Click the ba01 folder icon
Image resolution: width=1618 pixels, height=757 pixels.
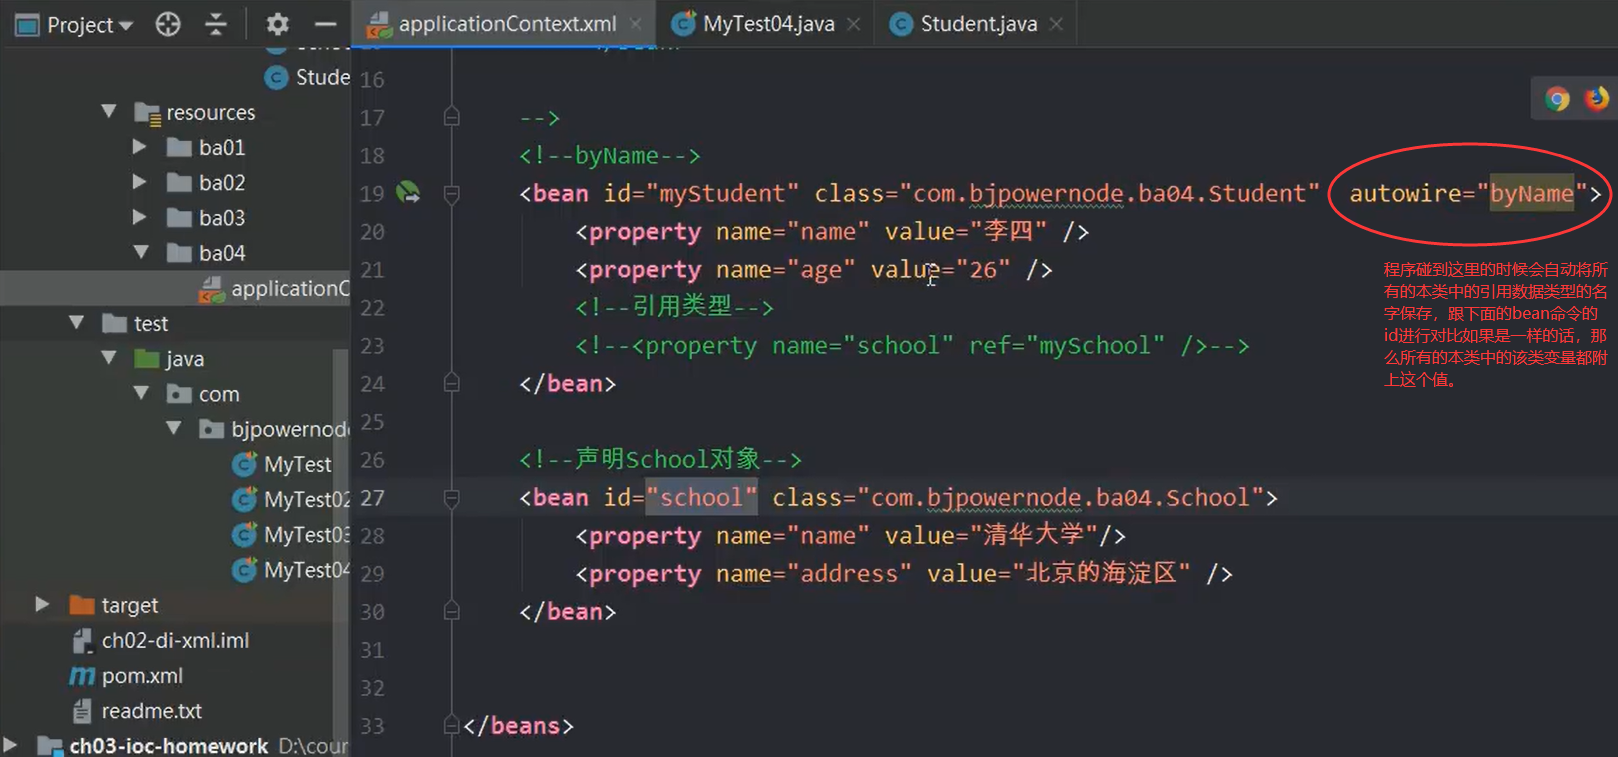tap(180, 147)
